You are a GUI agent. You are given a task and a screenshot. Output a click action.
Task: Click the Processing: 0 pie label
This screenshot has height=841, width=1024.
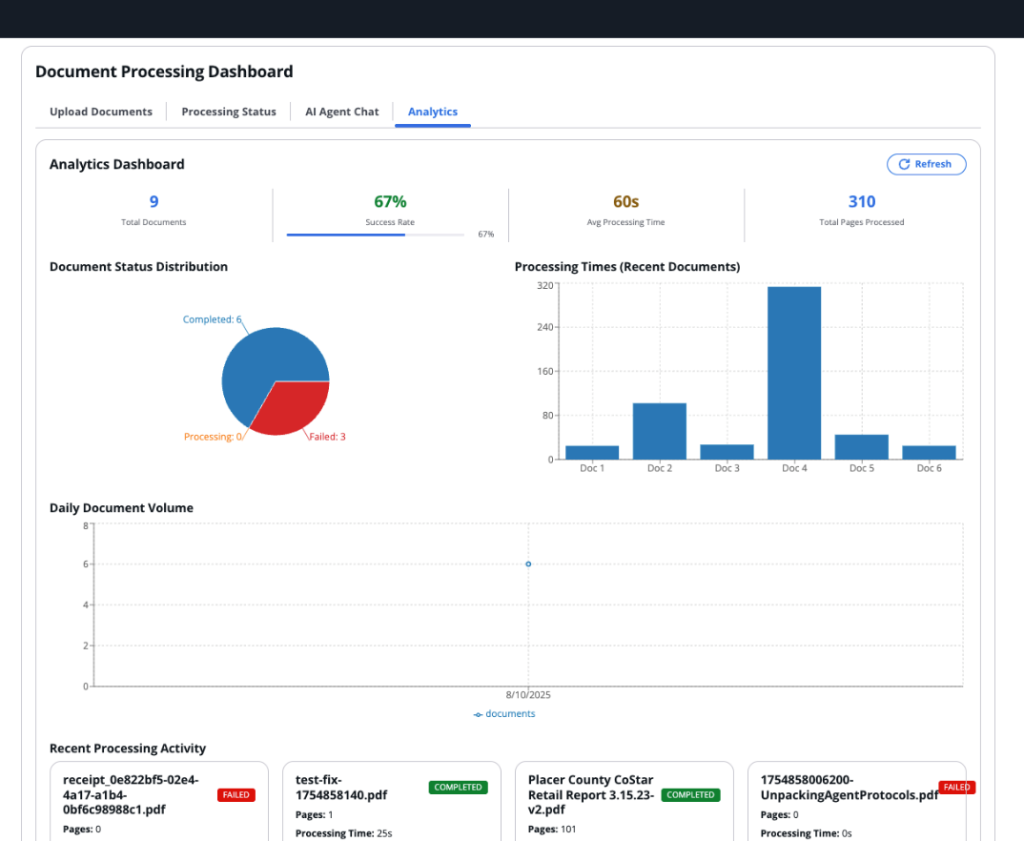point(213,437)
